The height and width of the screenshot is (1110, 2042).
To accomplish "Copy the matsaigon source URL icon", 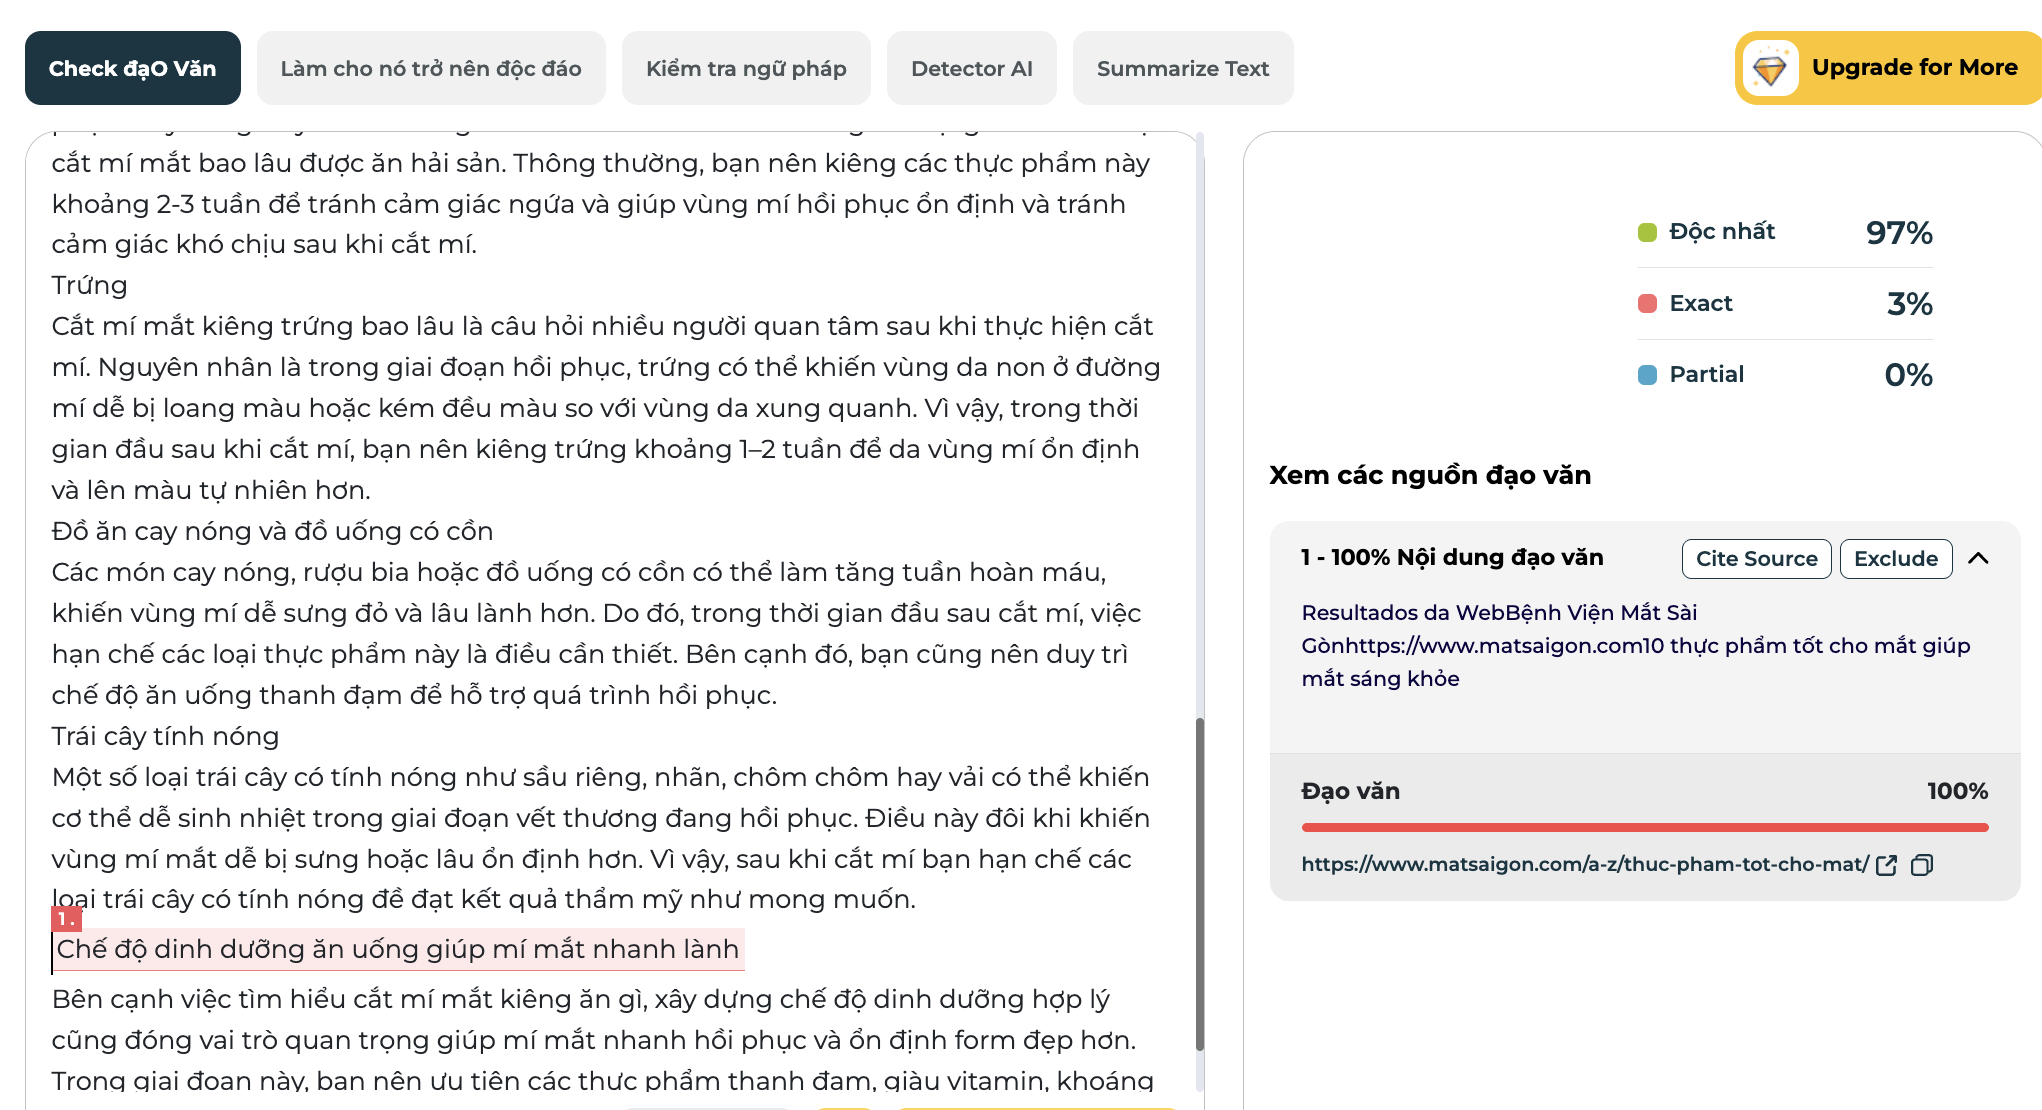I will point(1921,865).
